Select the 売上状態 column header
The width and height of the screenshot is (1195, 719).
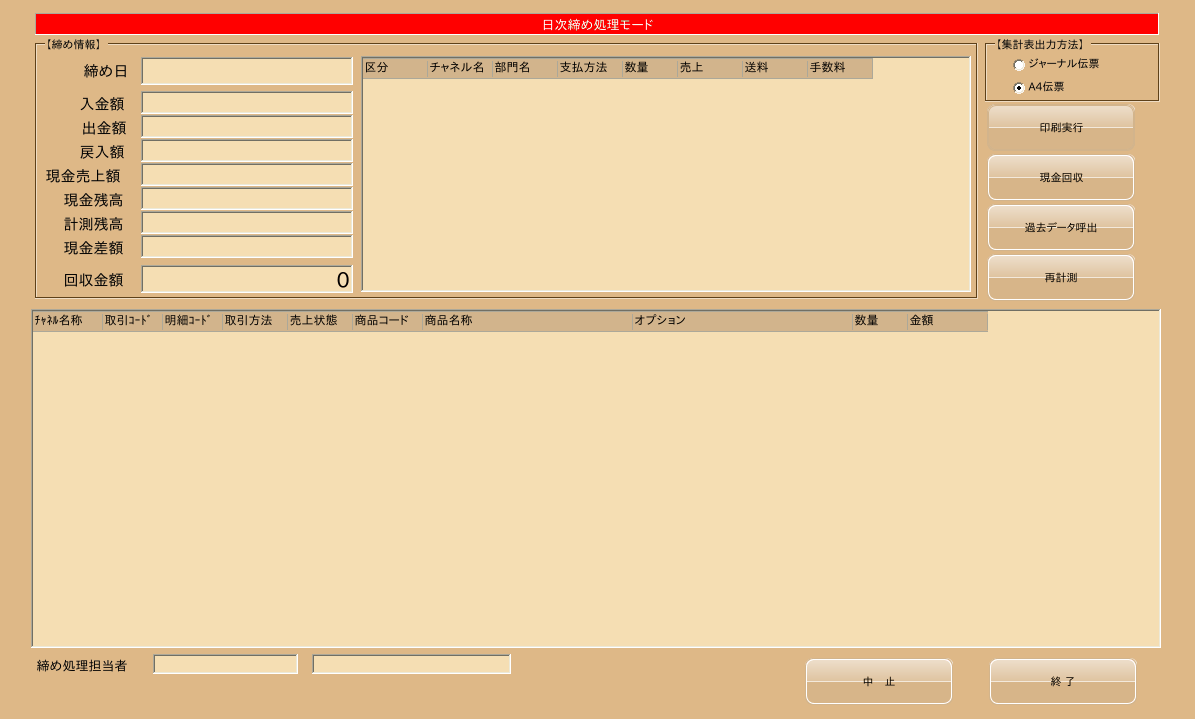coord(320,321)
